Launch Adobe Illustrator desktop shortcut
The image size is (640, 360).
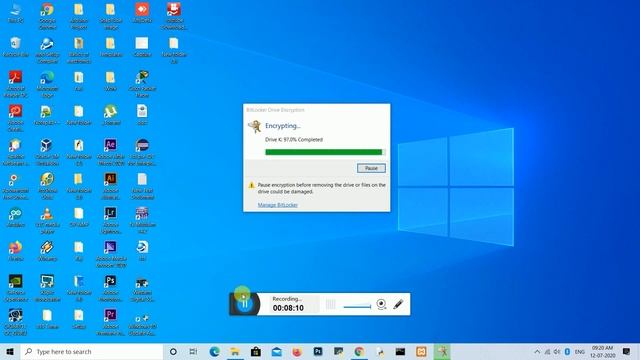111,186
